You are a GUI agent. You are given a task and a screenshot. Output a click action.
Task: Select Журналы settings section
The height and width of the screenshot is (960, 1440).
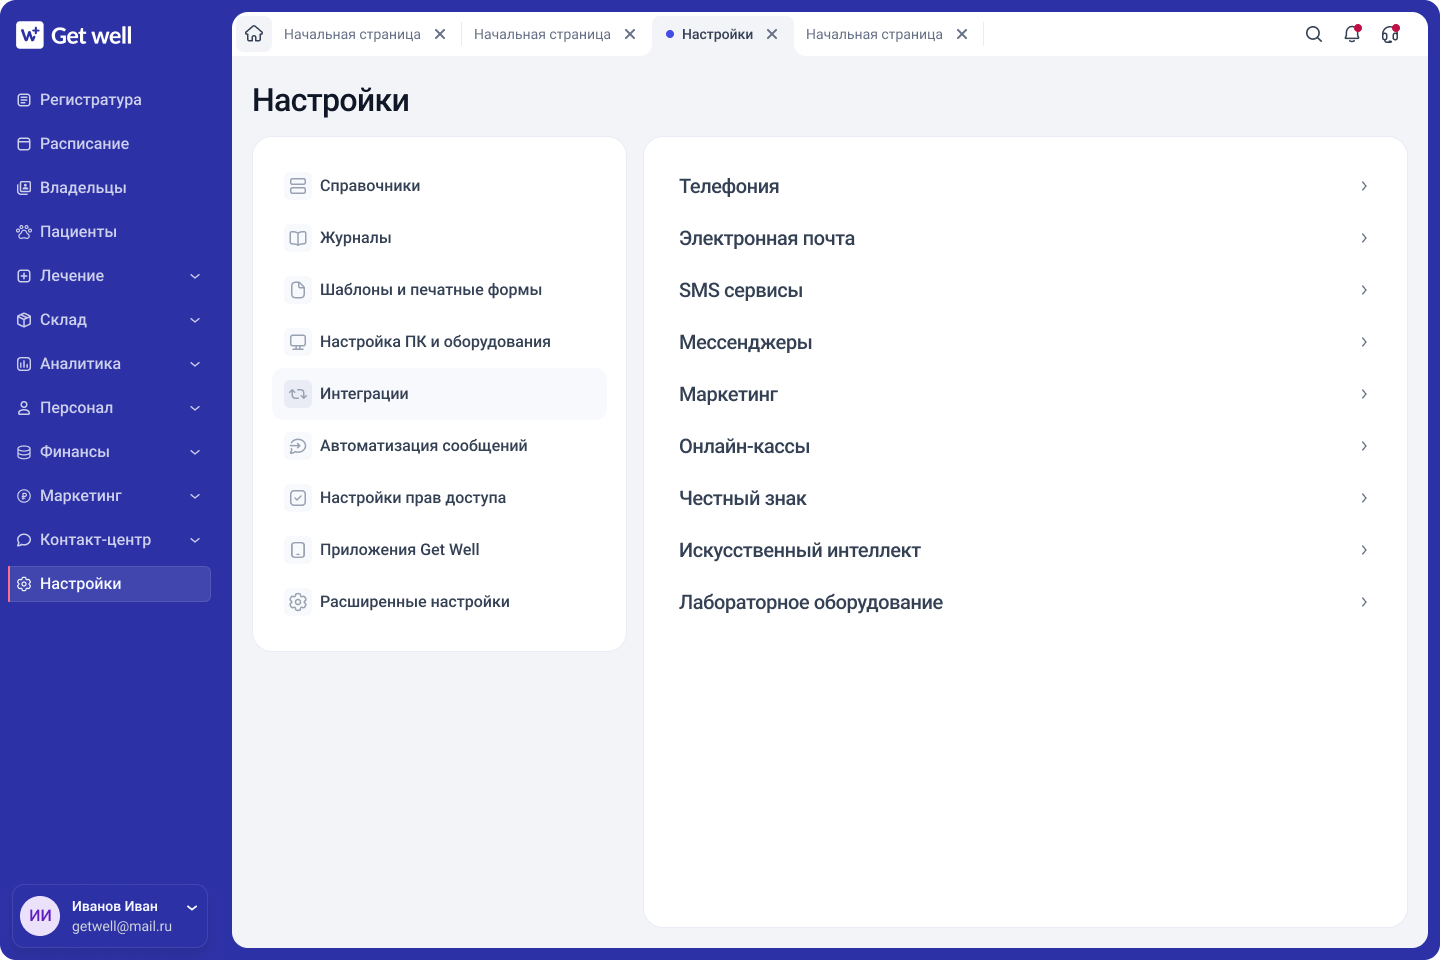439,238
